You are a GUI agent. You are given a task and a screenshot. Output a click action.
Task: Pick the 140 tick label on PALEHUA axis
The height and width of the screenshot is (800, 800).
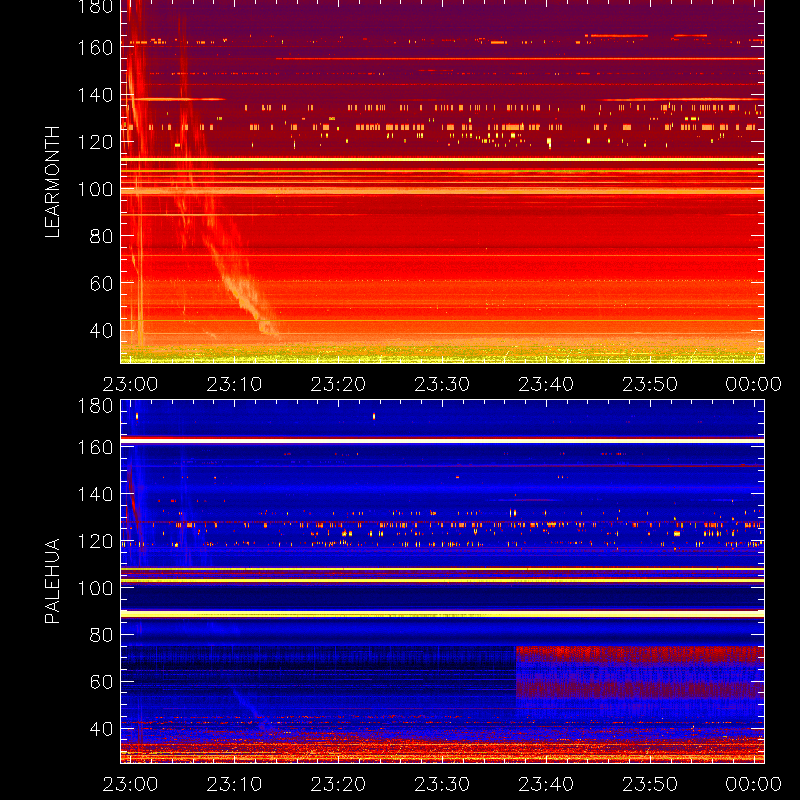pyautogui.click(x=95, y=494)
